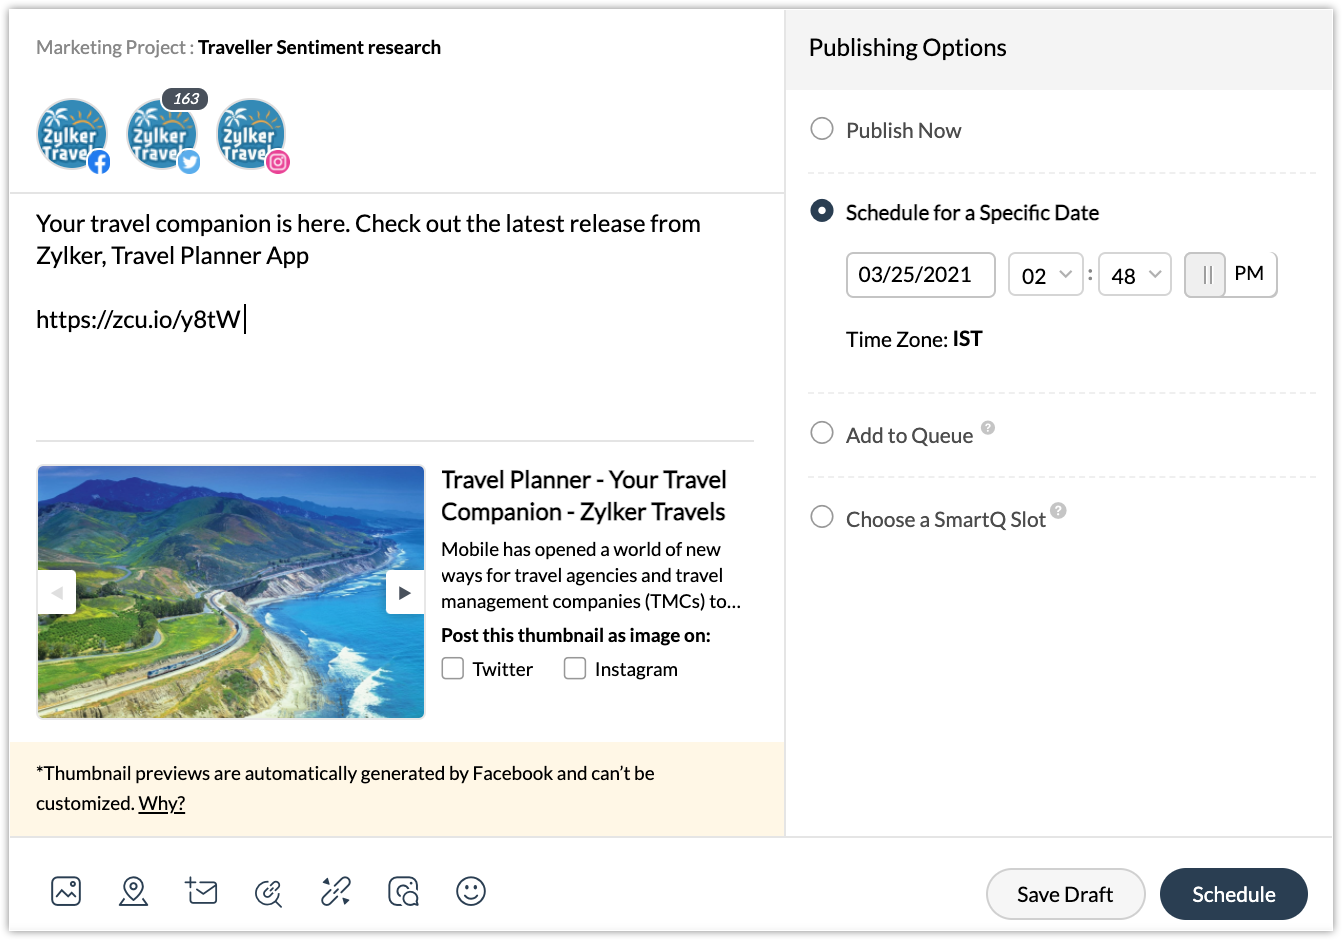Check the Twitter thumbnail checkbox

(453, 668)
